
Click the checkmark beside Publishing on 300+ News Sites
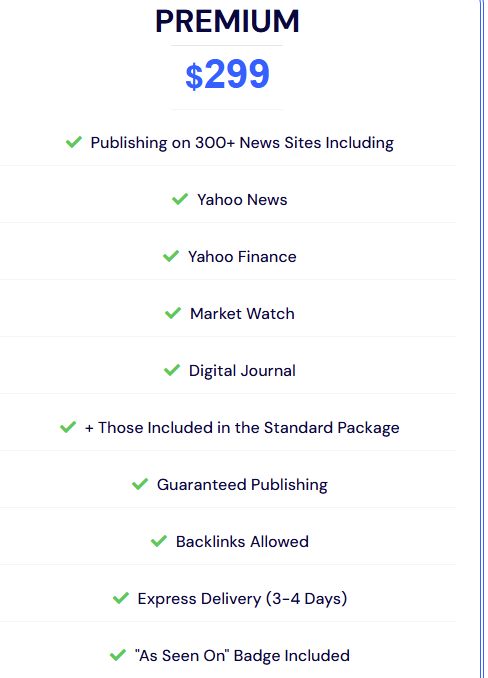74,142
